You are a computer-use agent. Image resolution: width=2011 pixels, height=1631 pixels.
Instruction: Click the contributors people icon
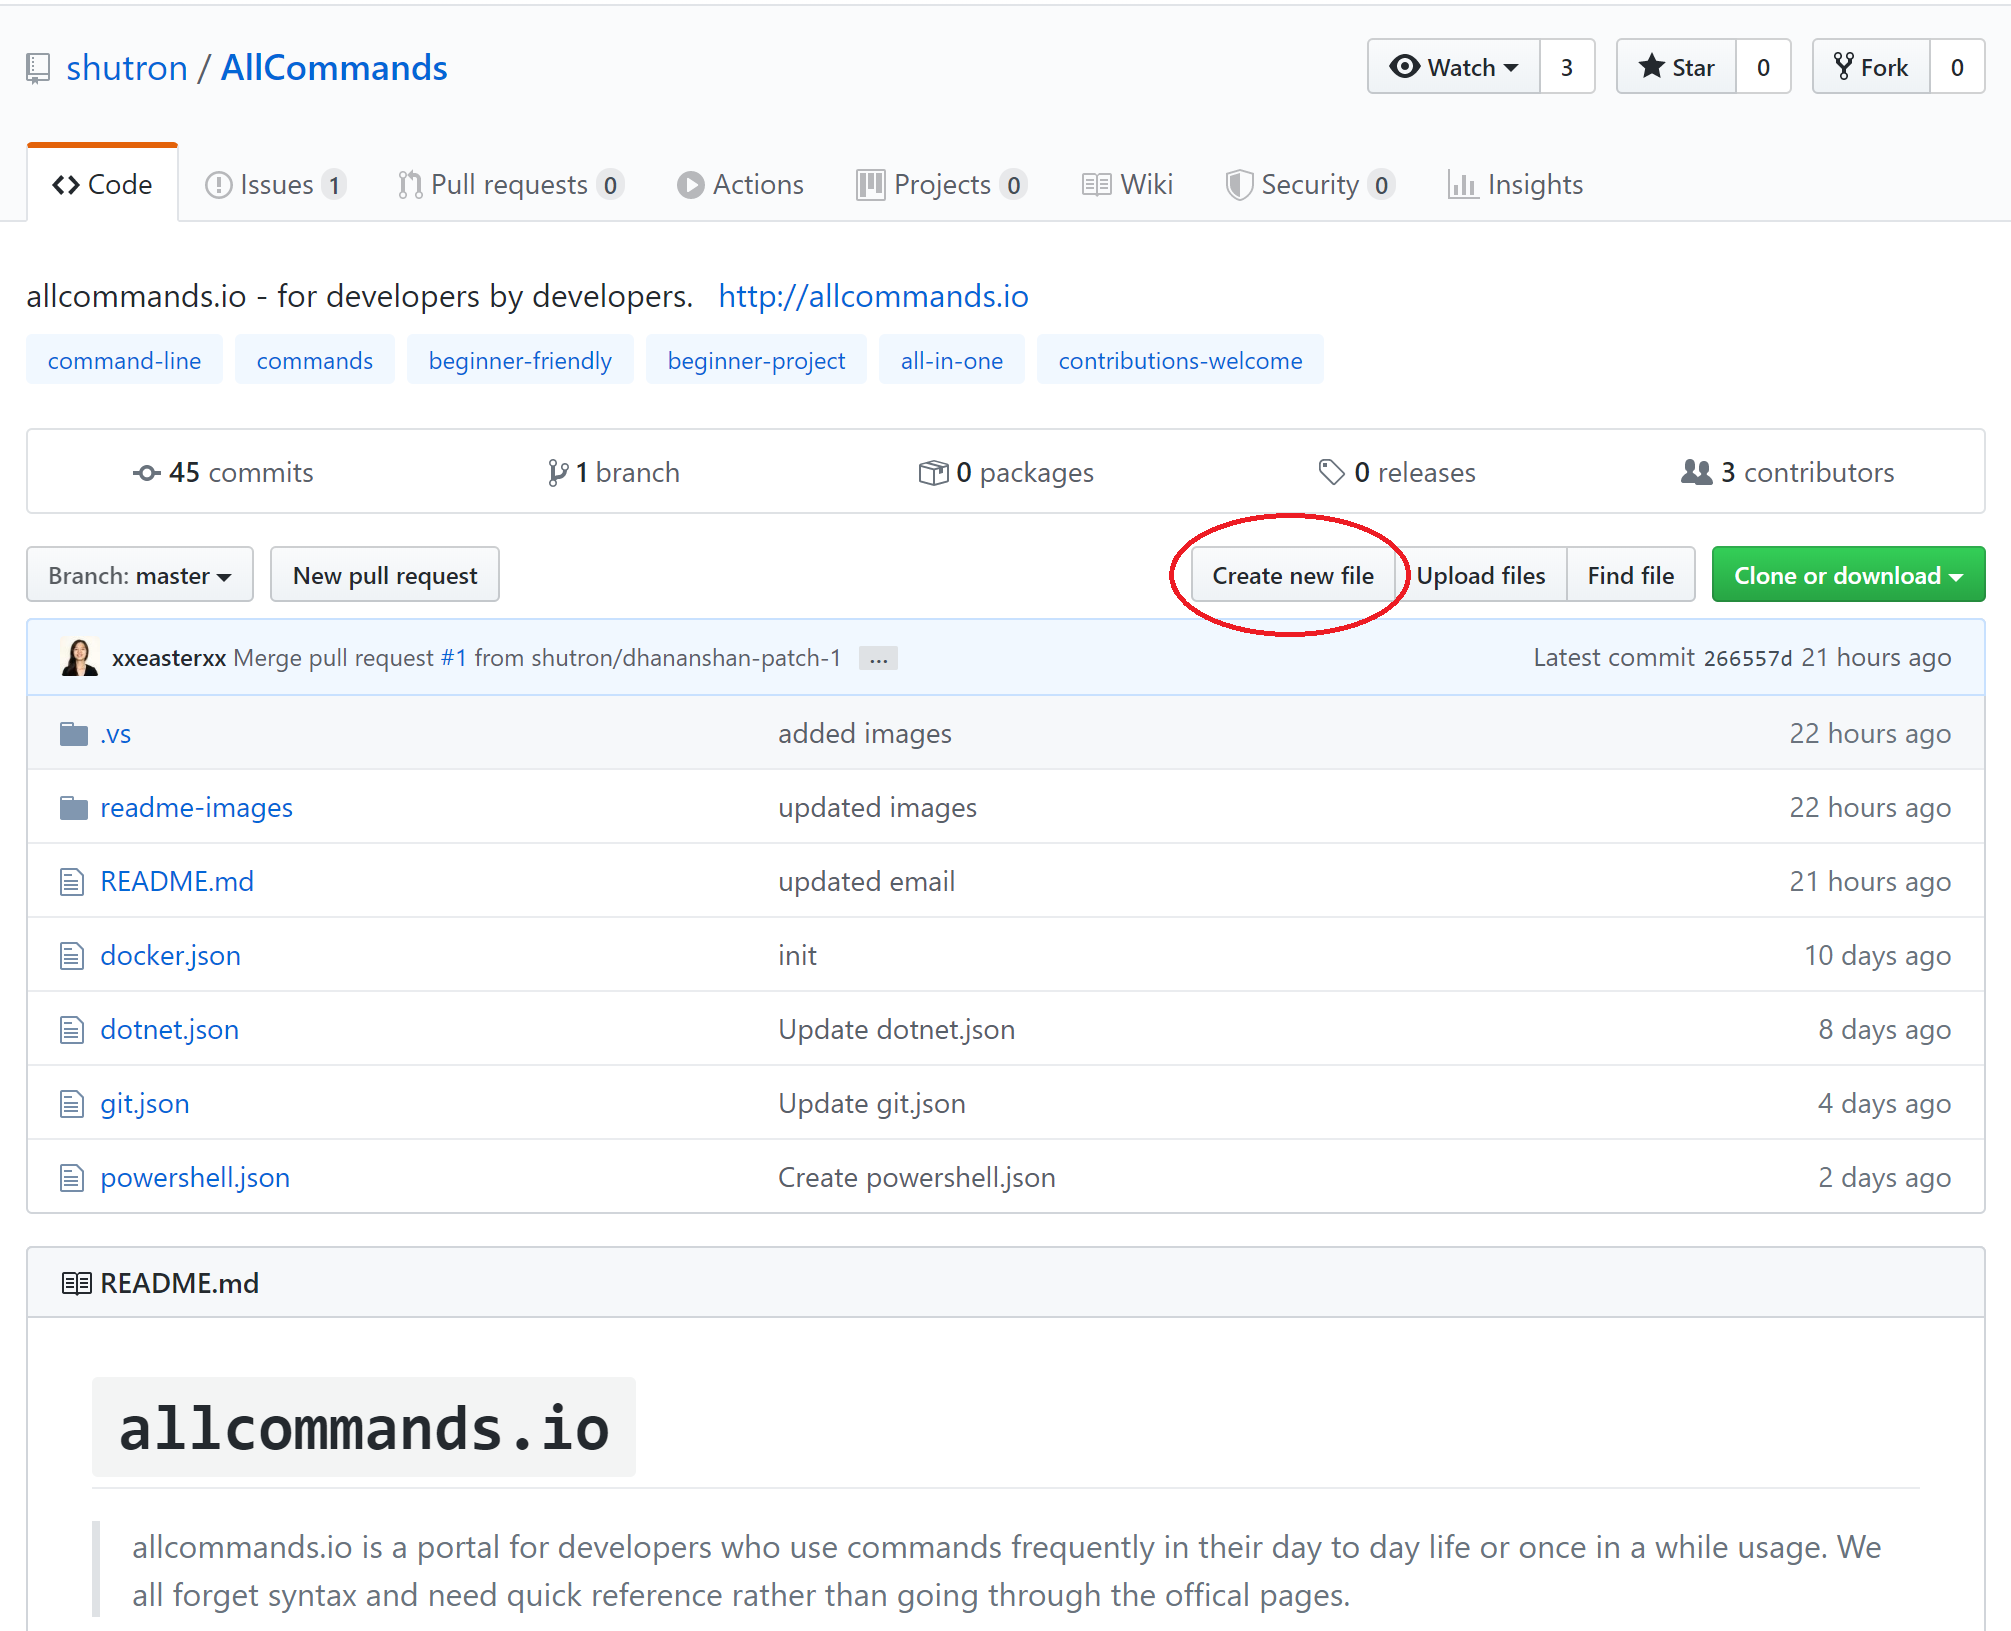point(1696,472)
